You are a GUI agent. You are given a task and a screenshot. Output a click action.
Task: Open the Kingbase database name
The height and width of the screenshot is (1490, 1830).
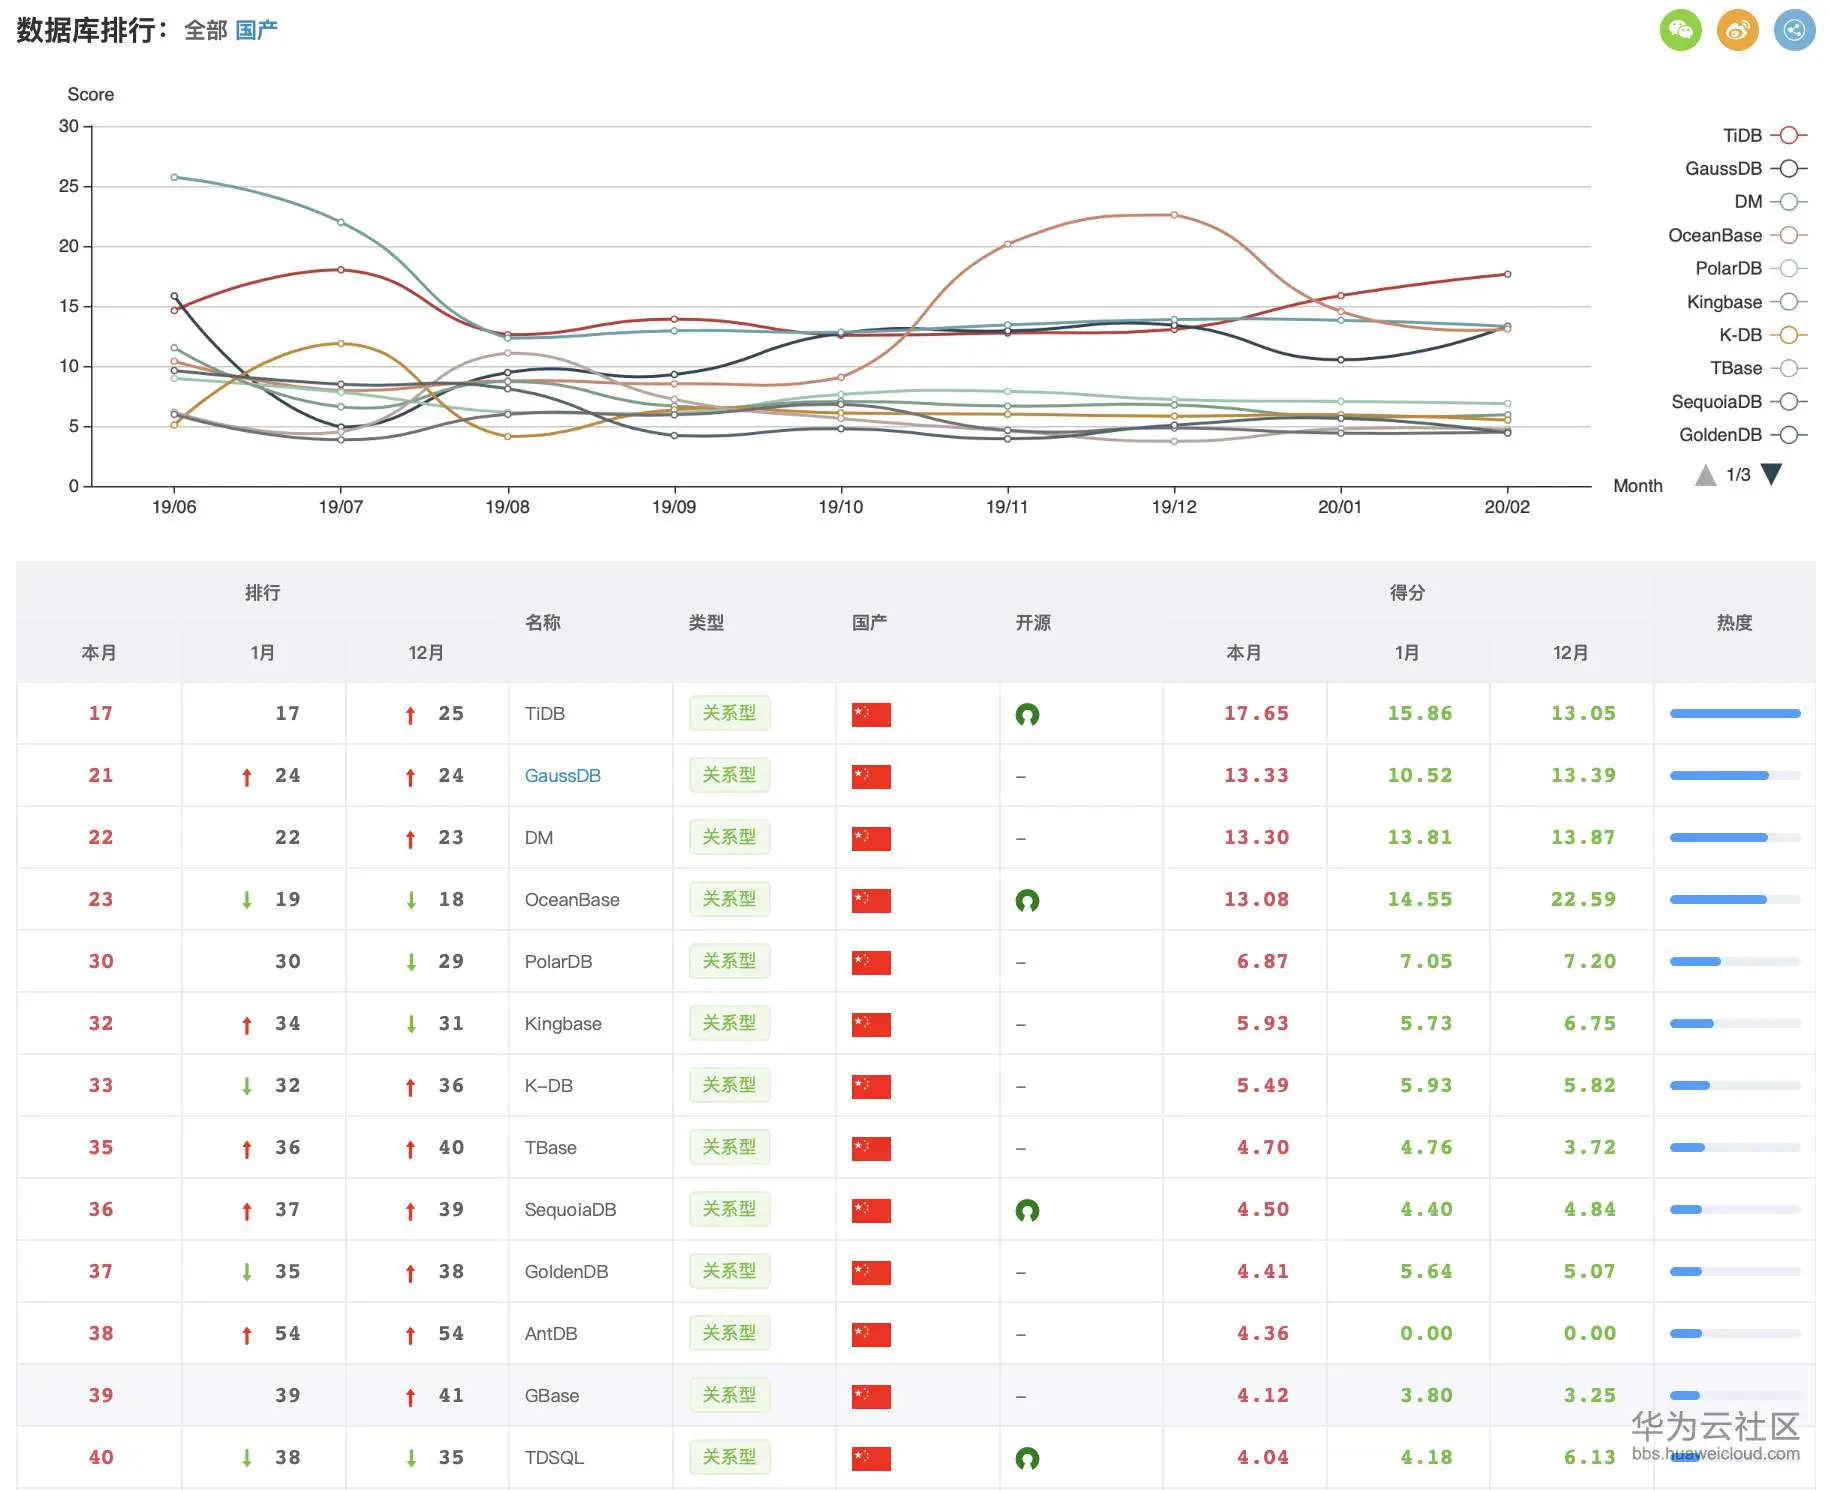pyautogui.click(x=563, y=1024)
